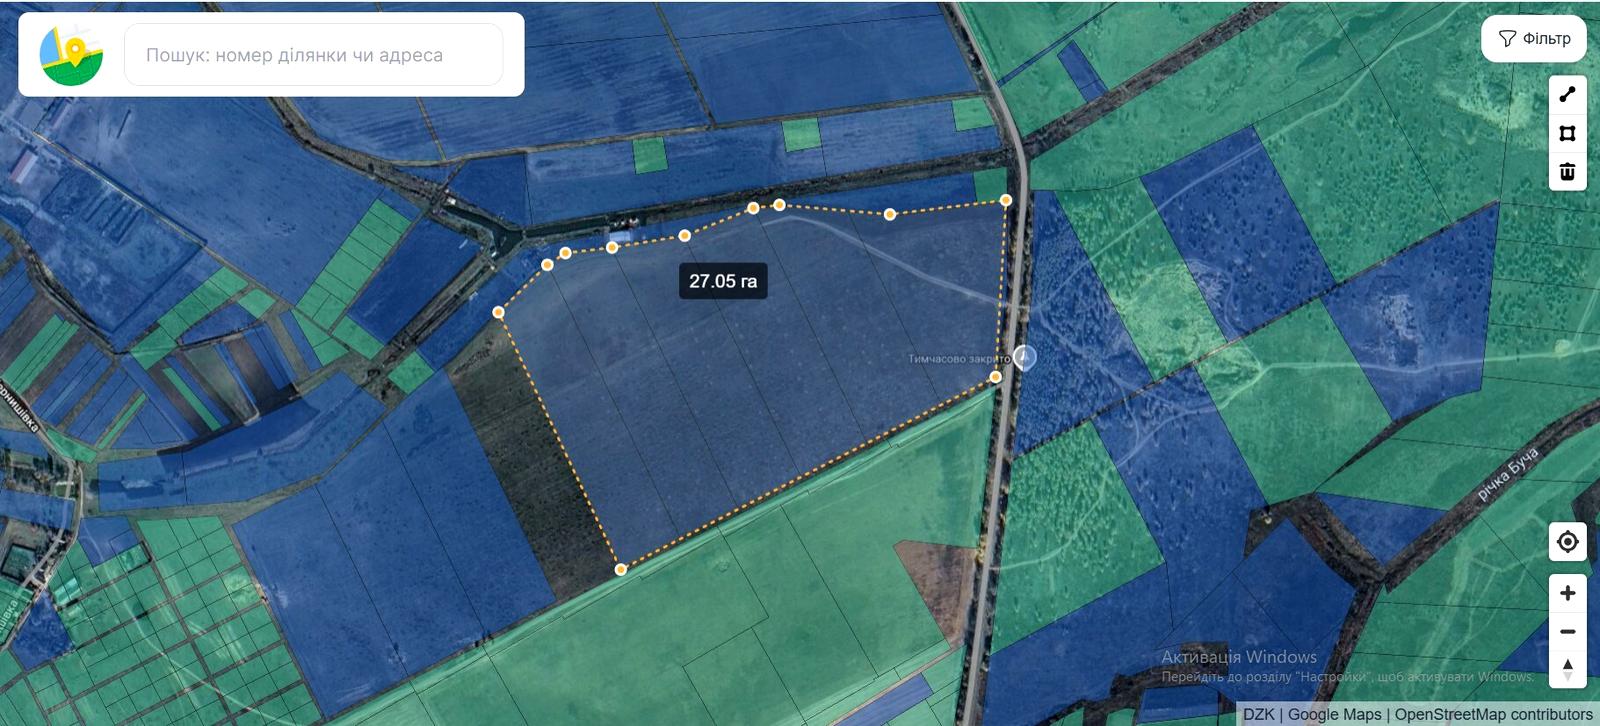Open the DZK attribution link
The image size is (1600, 726).
(1258, 714)
